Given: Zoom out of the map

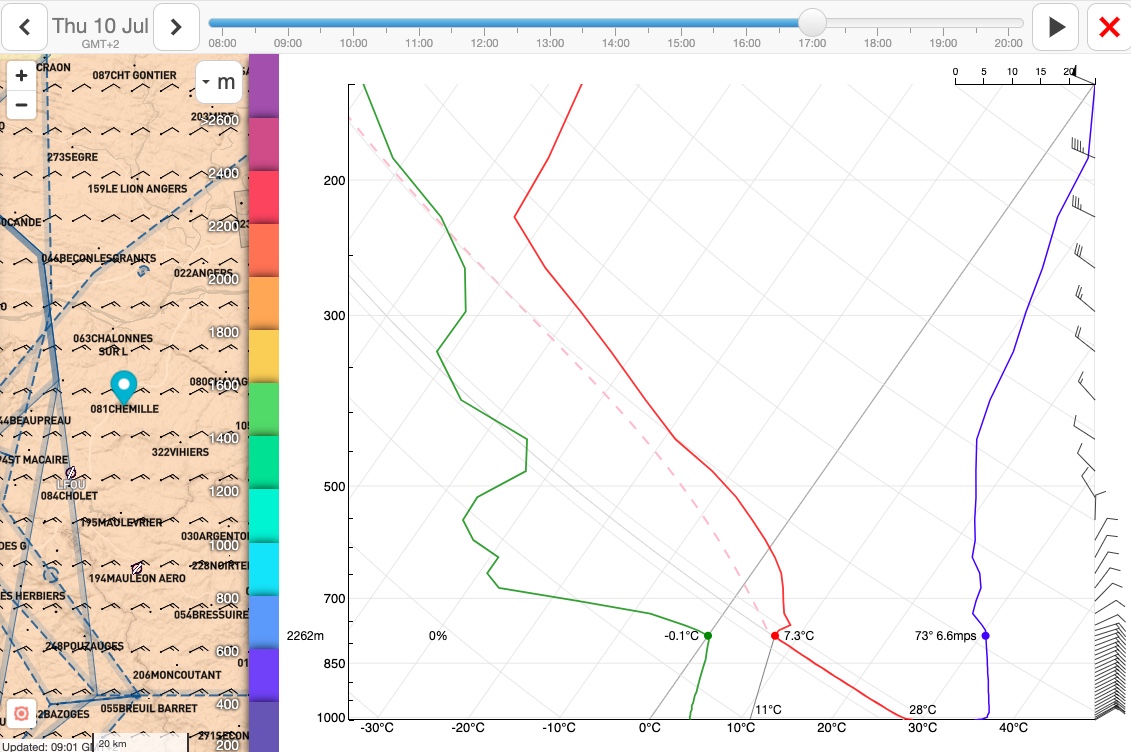Looking at the screenshot, I should [x=21, y=104].
